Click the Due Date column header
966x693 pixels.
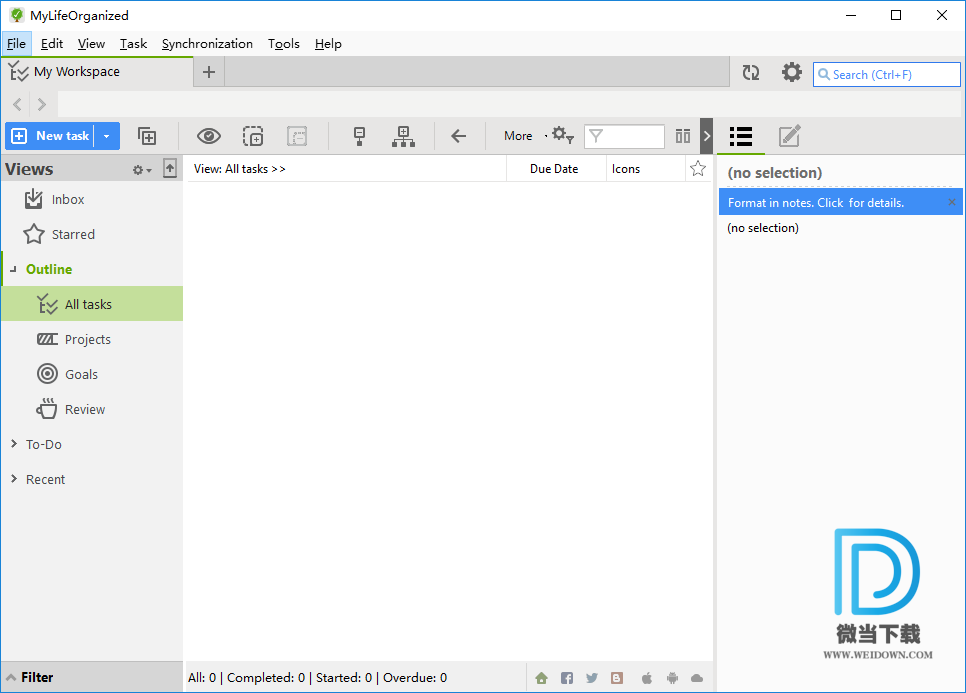pyautogui.click(x=554, y=169)
